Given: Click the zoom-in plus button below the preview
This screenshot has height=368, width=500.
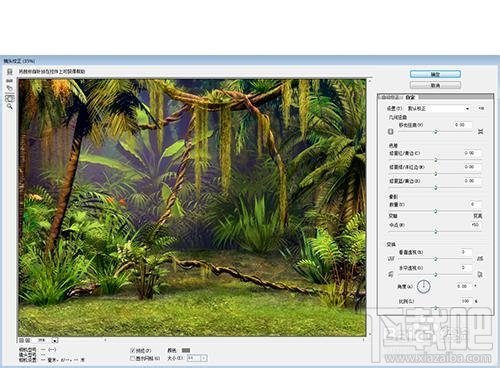Looking at the screenshot, I should (x=28, y=340).
